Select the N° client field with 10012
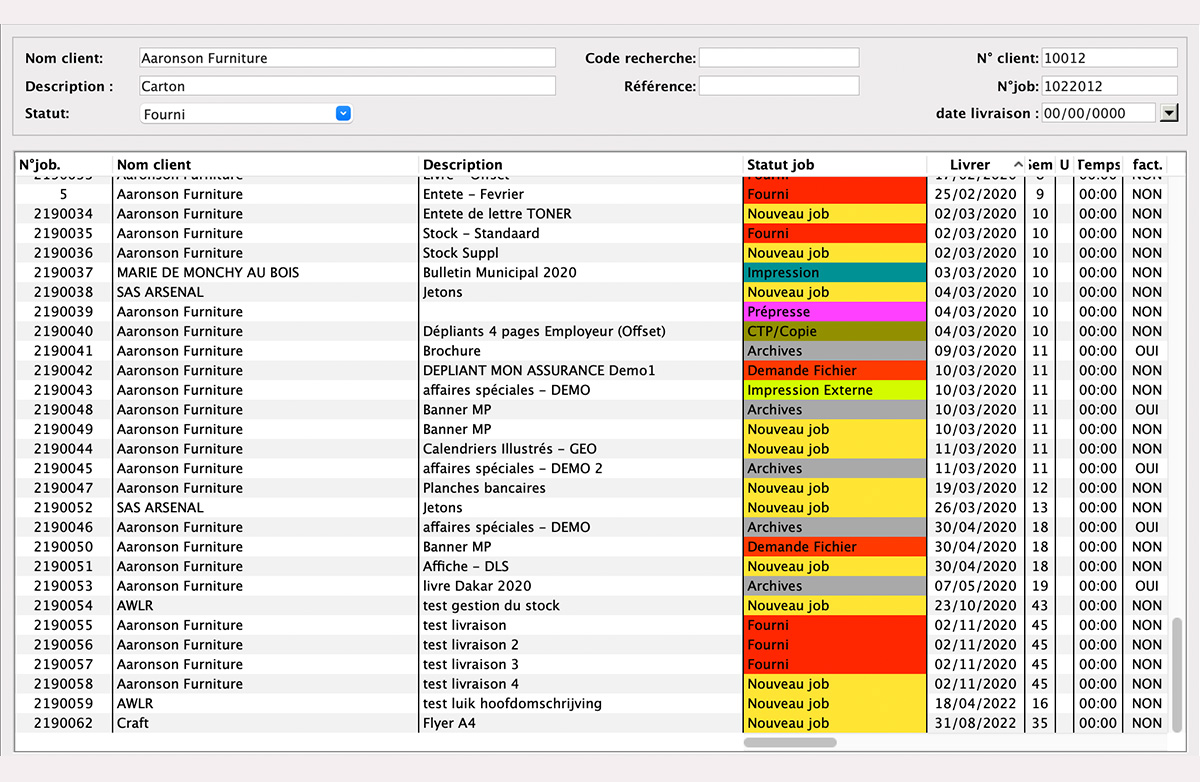 click(x=1109, y=58)
